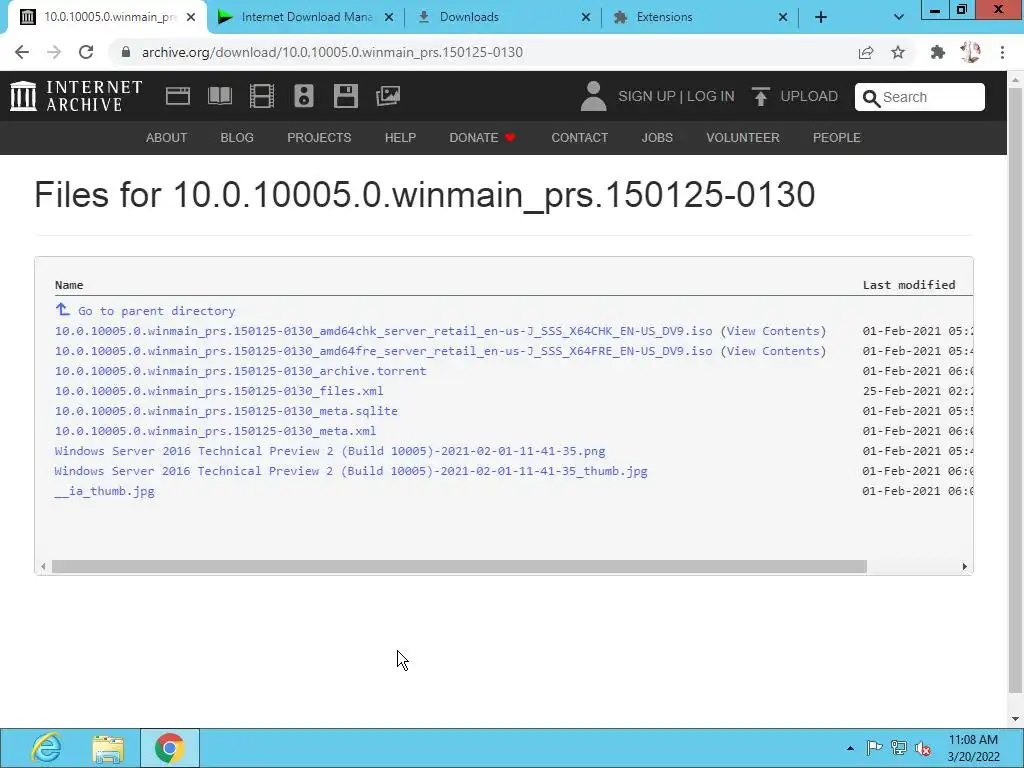The image size is (1024, 768).
Task: Open the _meta.sqlite link
Action: click(226, 411)
